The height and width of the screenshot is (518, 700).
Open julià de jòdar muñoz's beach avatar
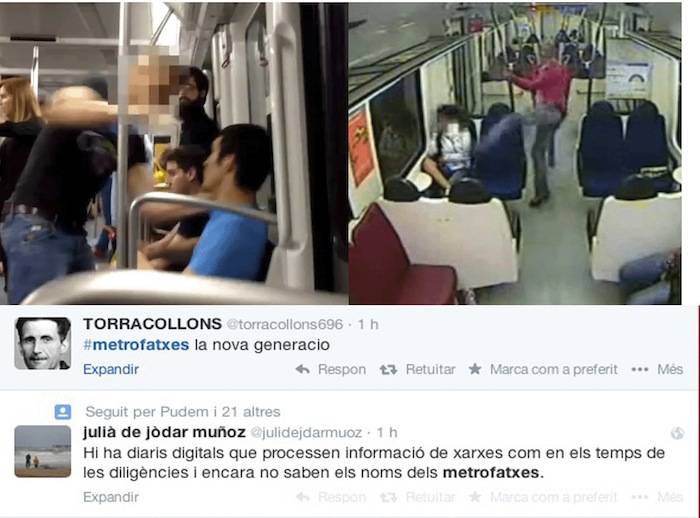click(43, 451)
